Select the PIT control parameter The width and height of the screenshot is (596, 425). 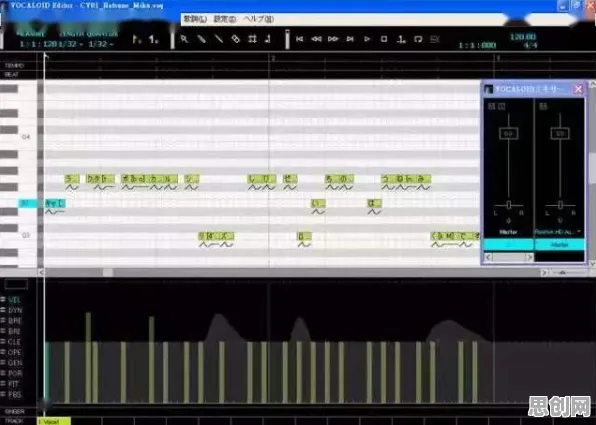(x=13, y=384)
